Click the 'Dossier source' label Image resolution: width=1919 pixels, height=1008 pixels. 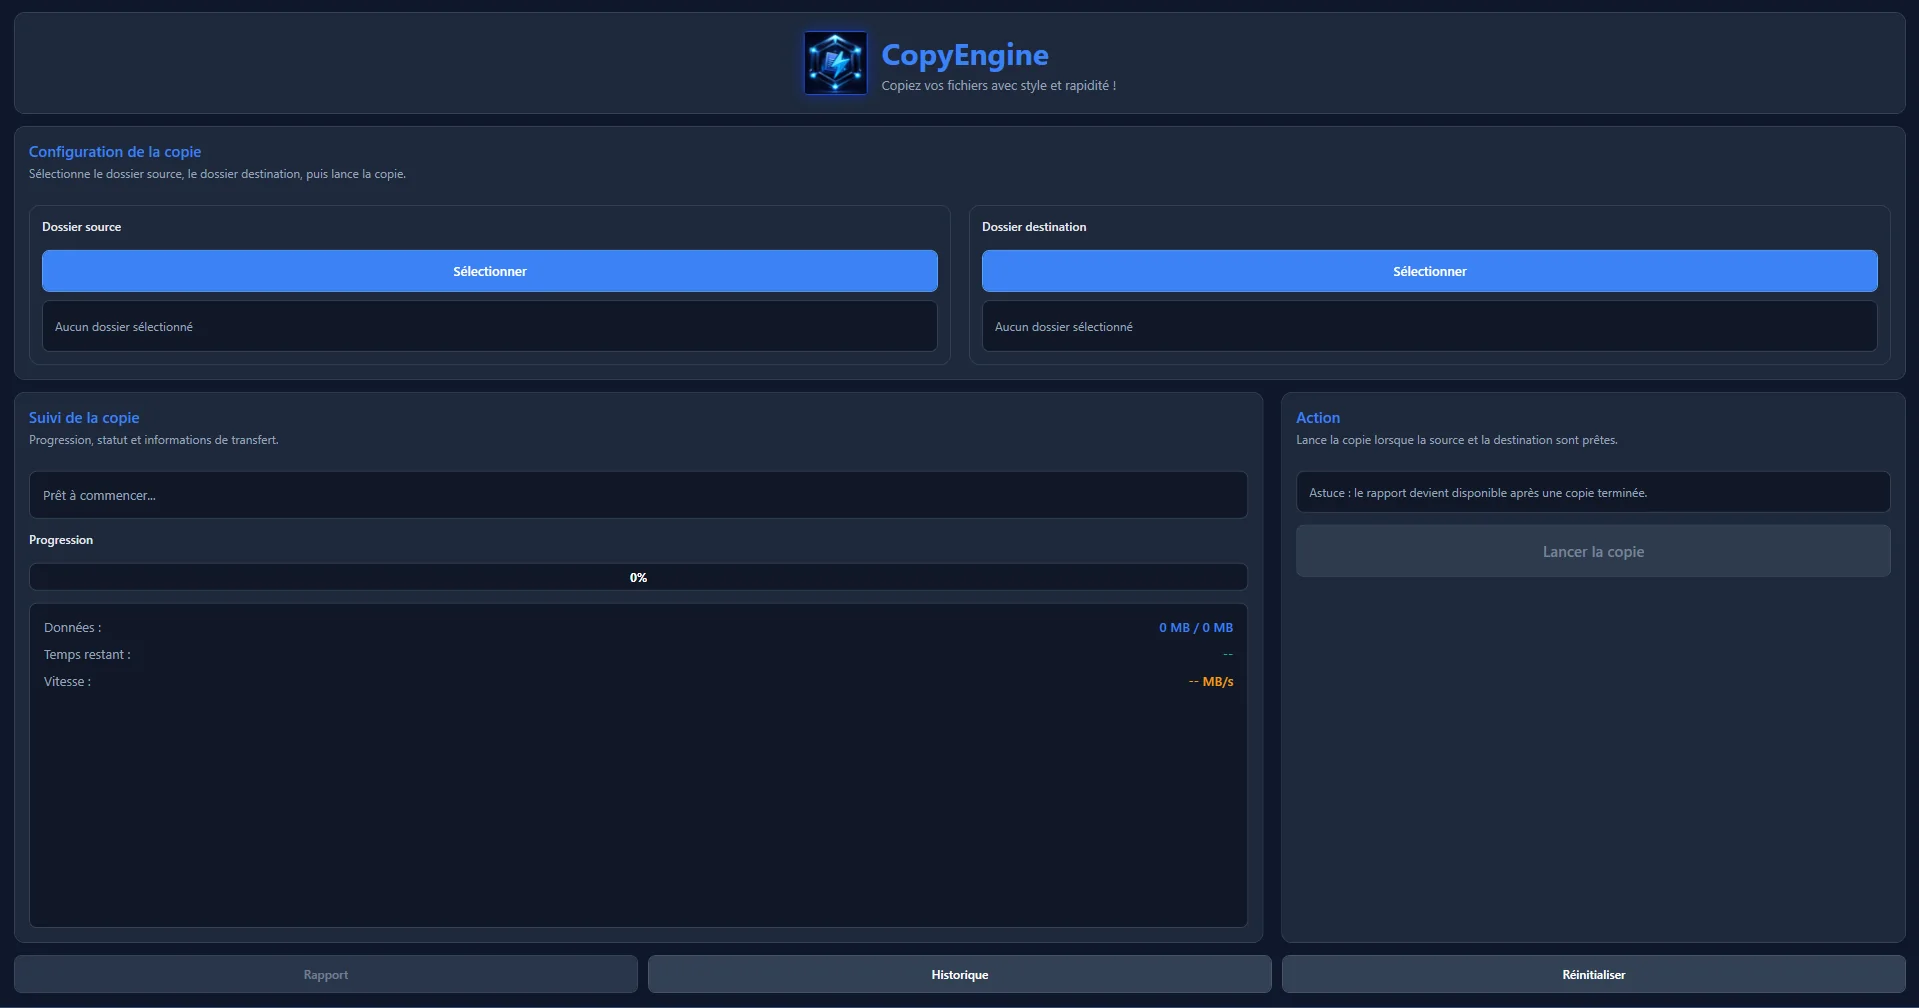(x=81, y=227)
